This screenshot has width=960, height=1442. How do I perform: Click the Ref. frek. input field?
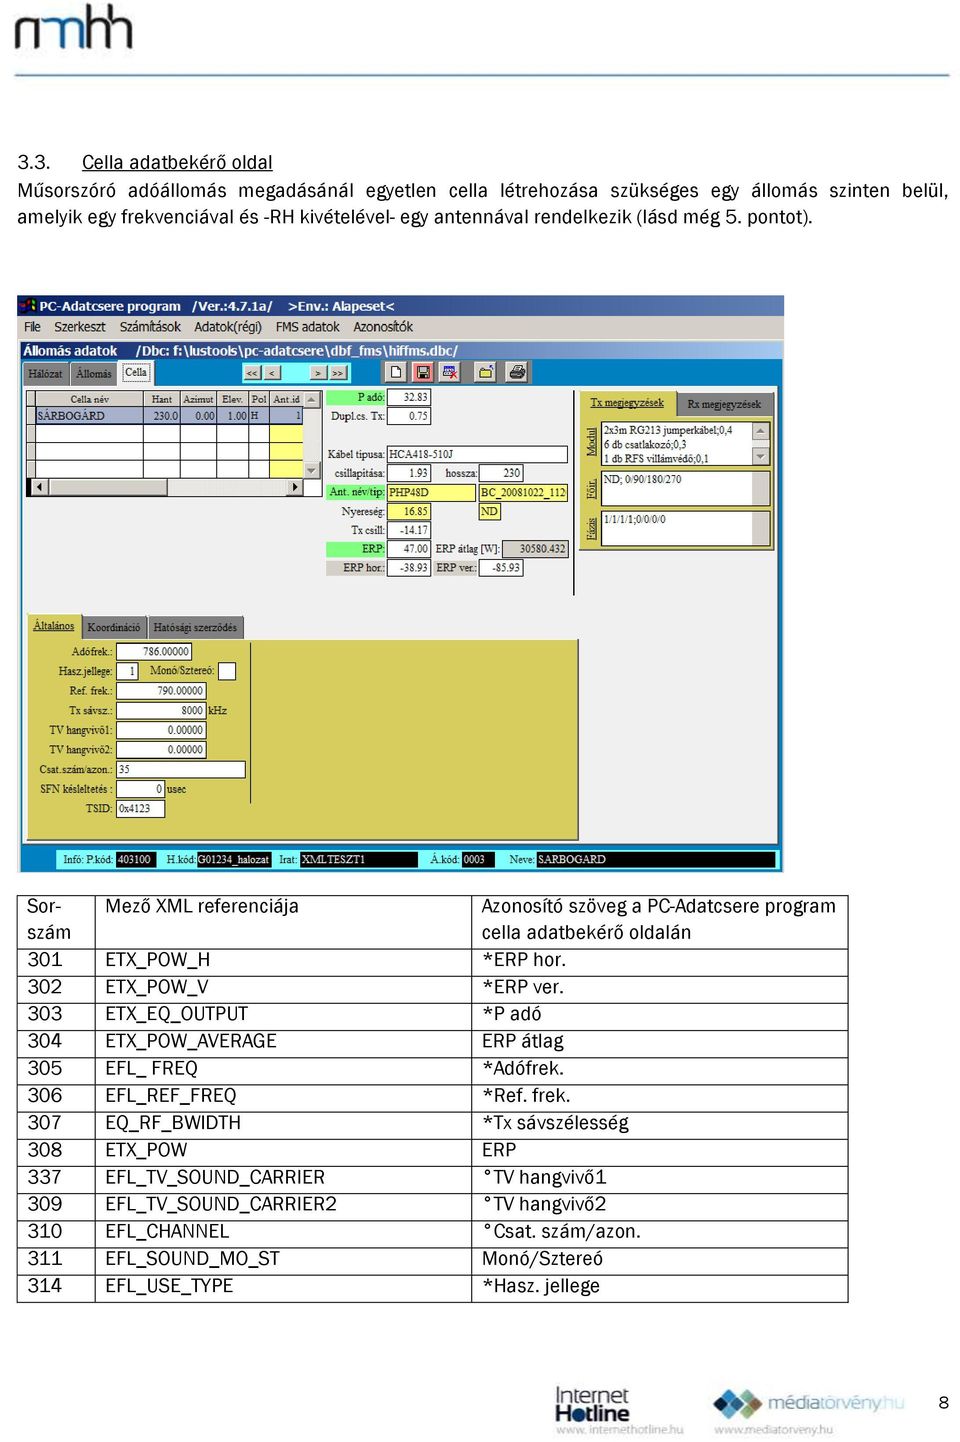point(161,691)
